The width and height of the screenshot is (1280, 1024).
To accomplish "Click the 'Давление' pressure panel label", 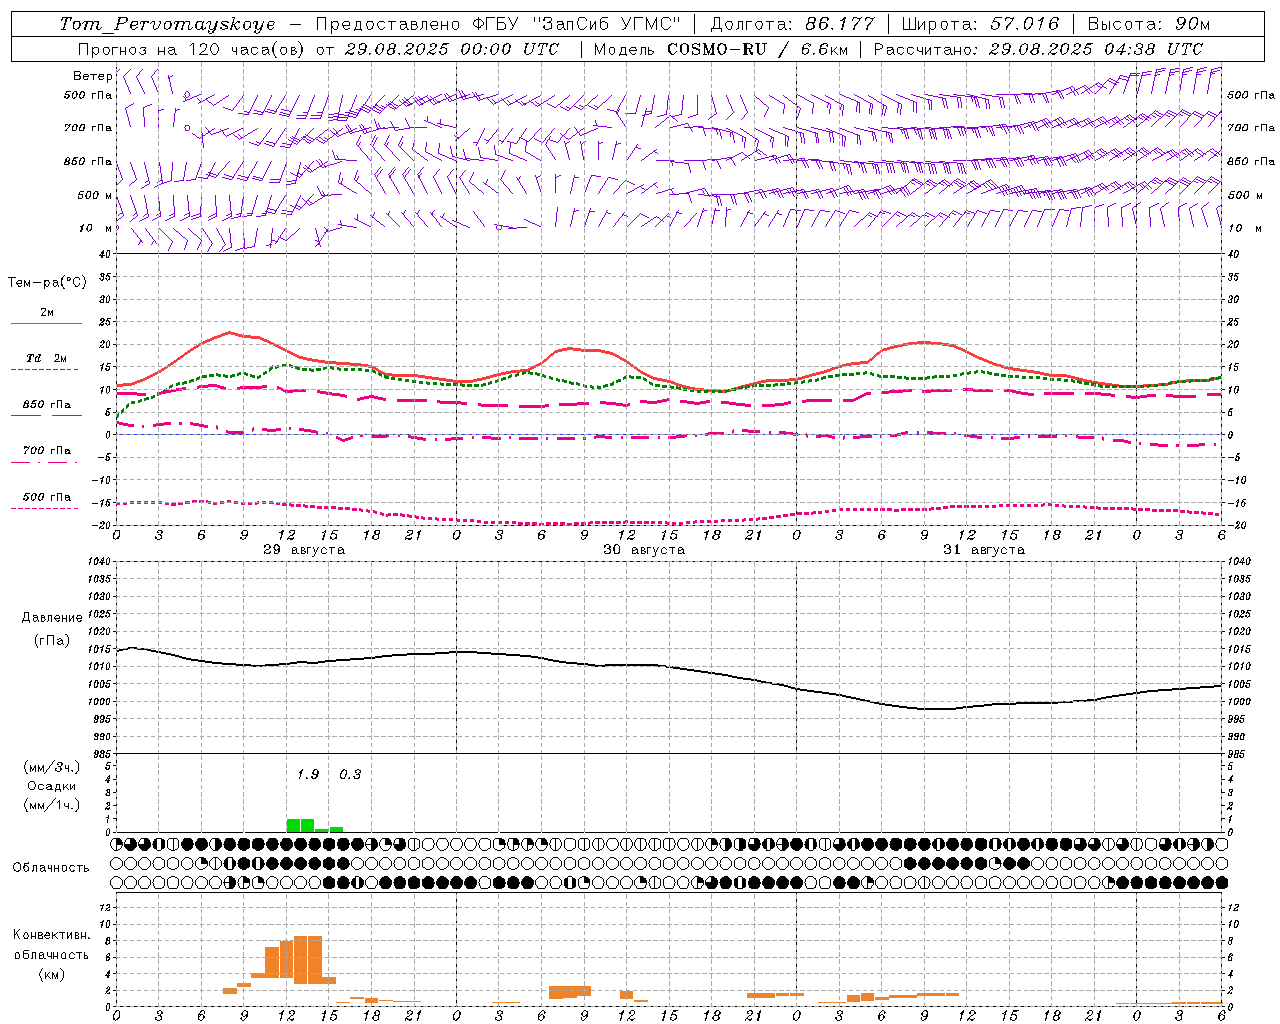I will point(52,618).
